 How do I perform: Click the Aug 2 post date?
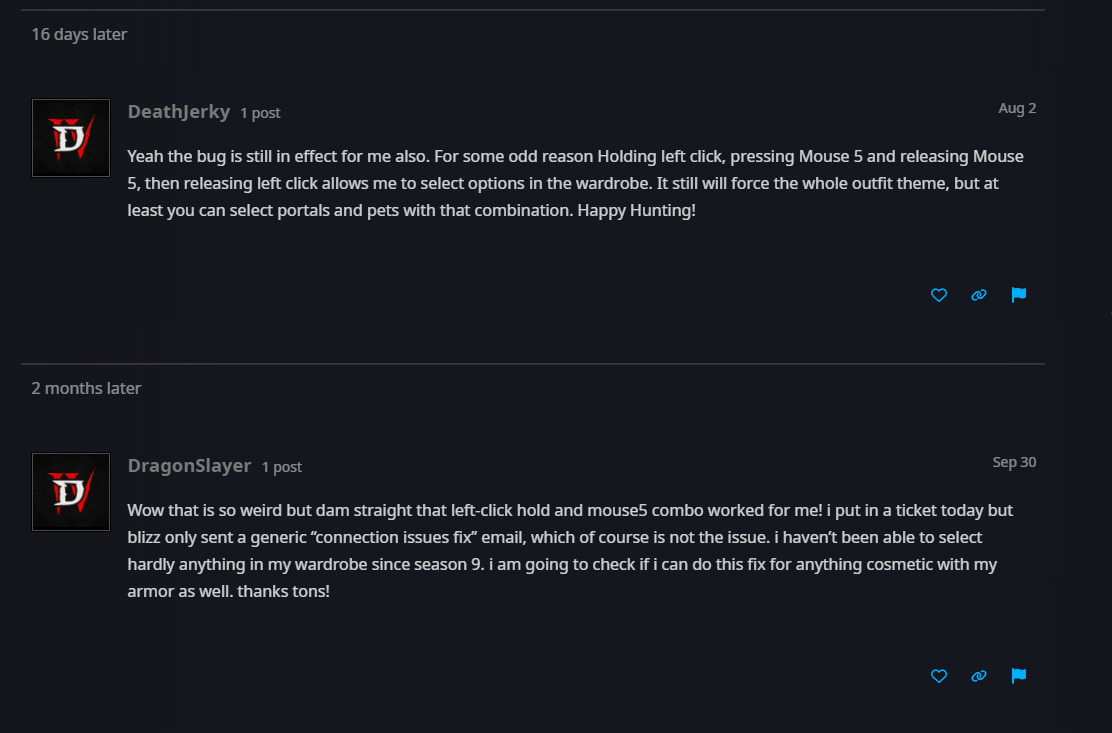(x=1017, y=108)
